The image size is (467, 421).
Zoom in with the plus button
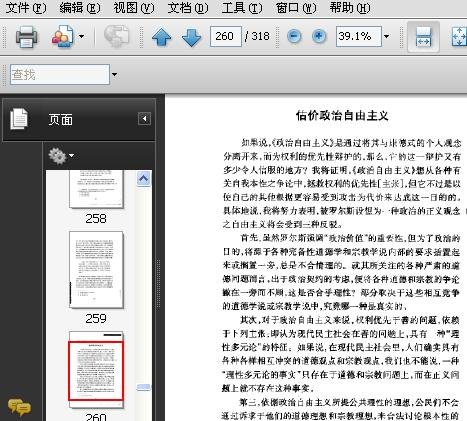pyautogui.click(x=319, y=36)
